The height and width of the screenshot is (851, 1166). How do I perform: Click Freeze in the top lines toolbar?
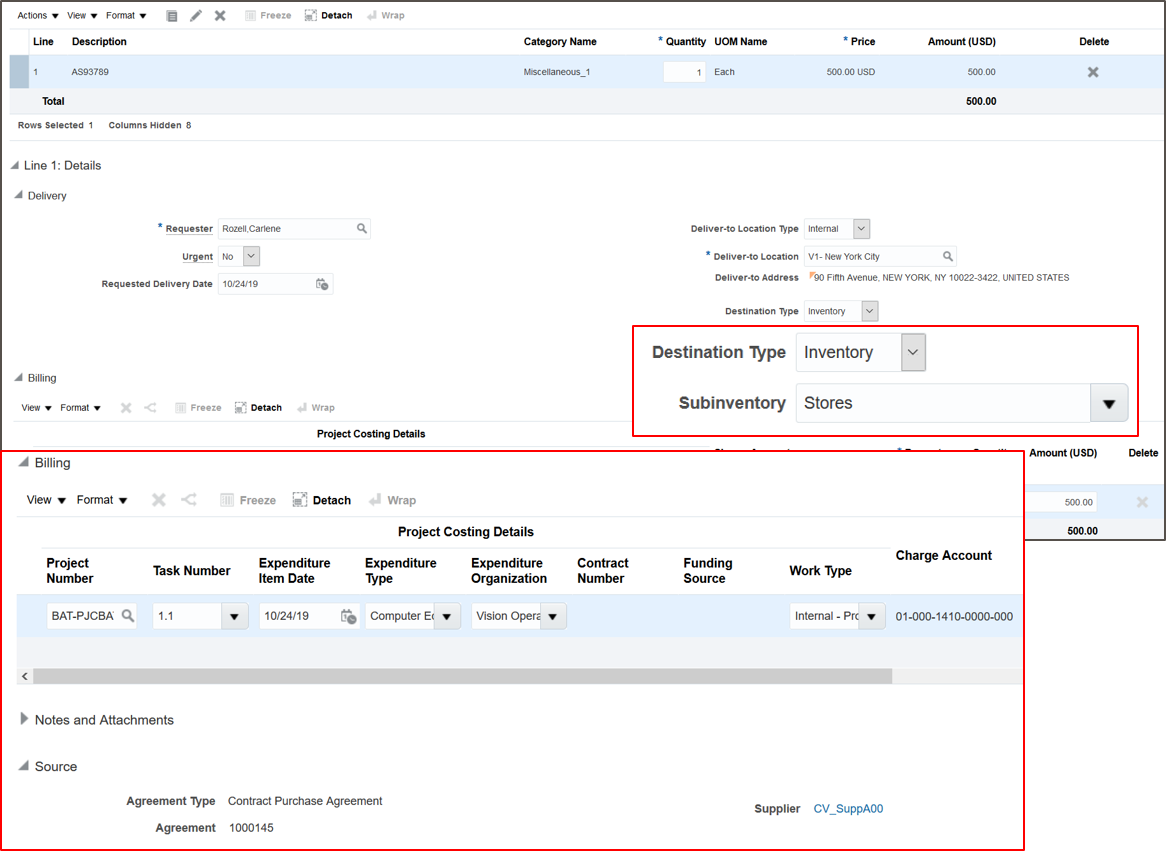coord(268,16)
